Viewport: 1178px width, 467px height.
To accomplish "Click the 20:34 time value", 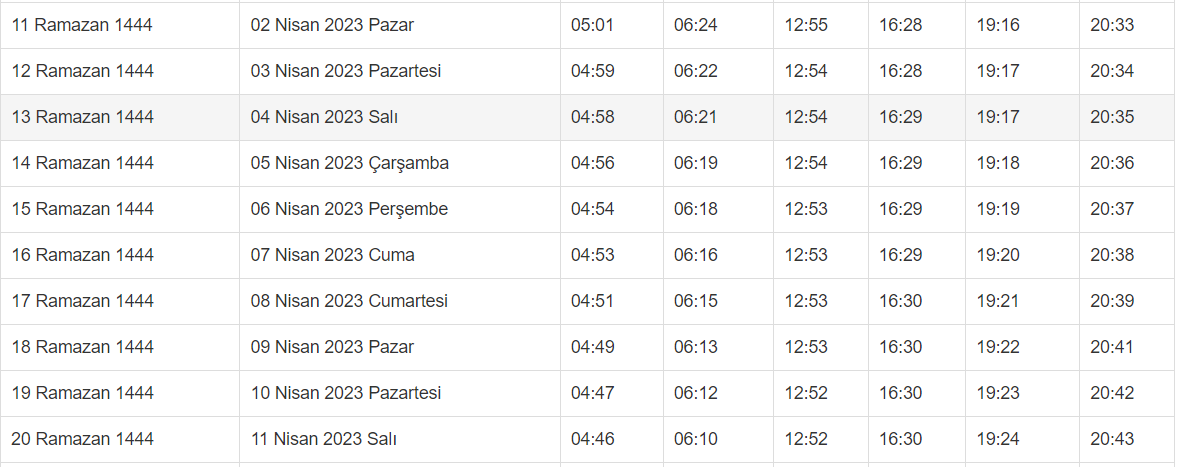I will 1112,71.
